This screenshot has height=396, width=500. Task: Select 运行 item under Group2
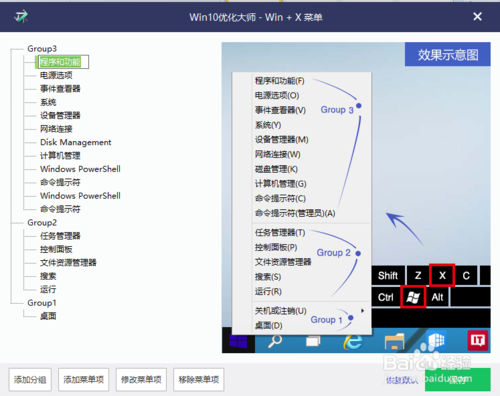click(48, 289)
